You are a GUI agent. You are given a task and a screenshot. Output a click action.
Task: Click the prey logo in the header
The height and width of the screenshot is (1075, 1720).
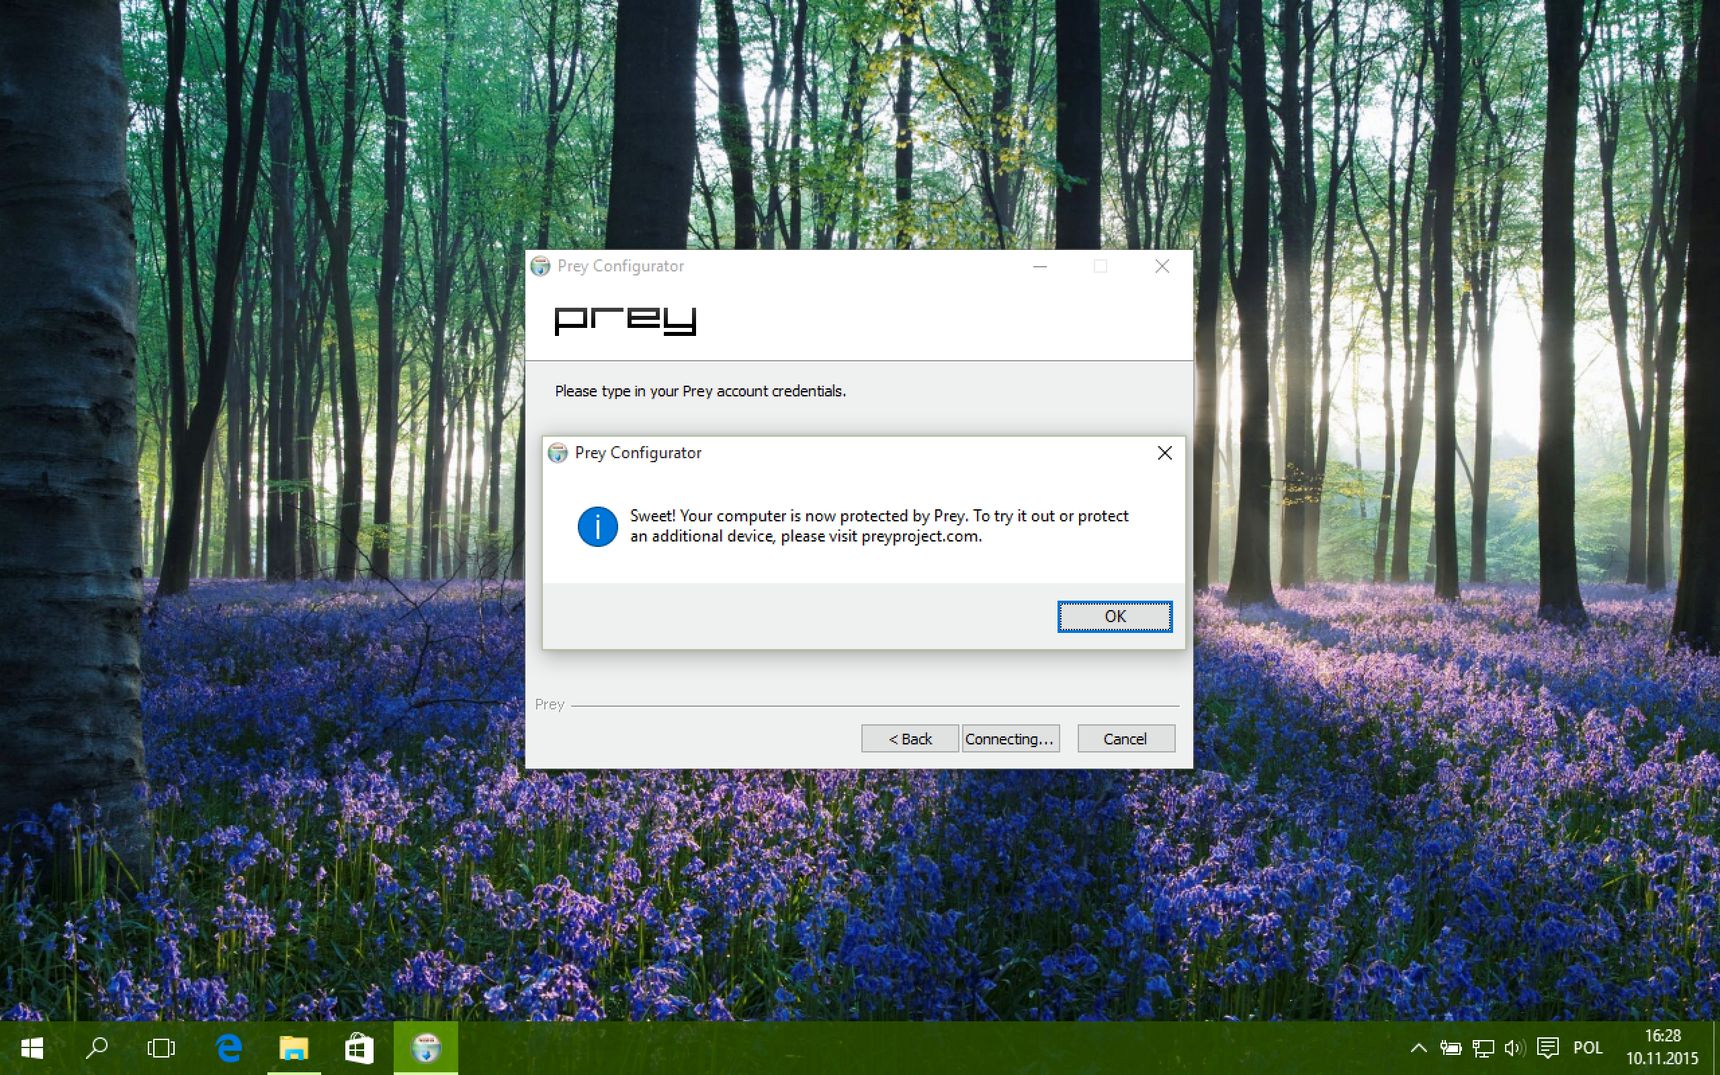(625, 320)
